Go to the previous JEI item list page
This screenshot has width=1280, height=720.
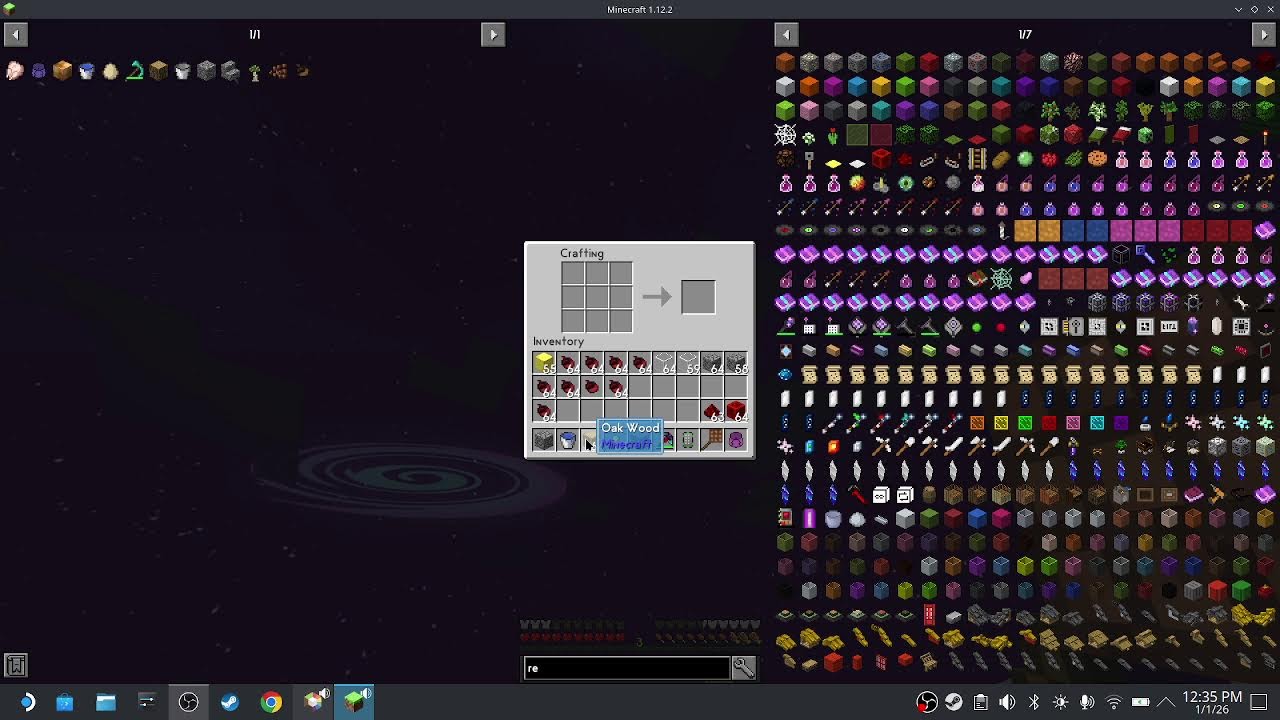coord(786,35)
